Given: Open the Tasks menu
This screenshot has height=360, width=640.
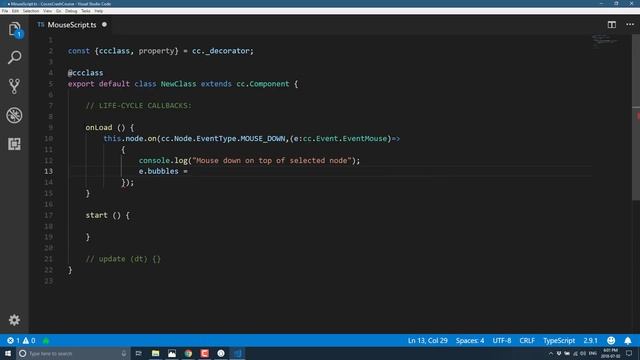Looking at the screenshot, I should click(x=86, y=11).
